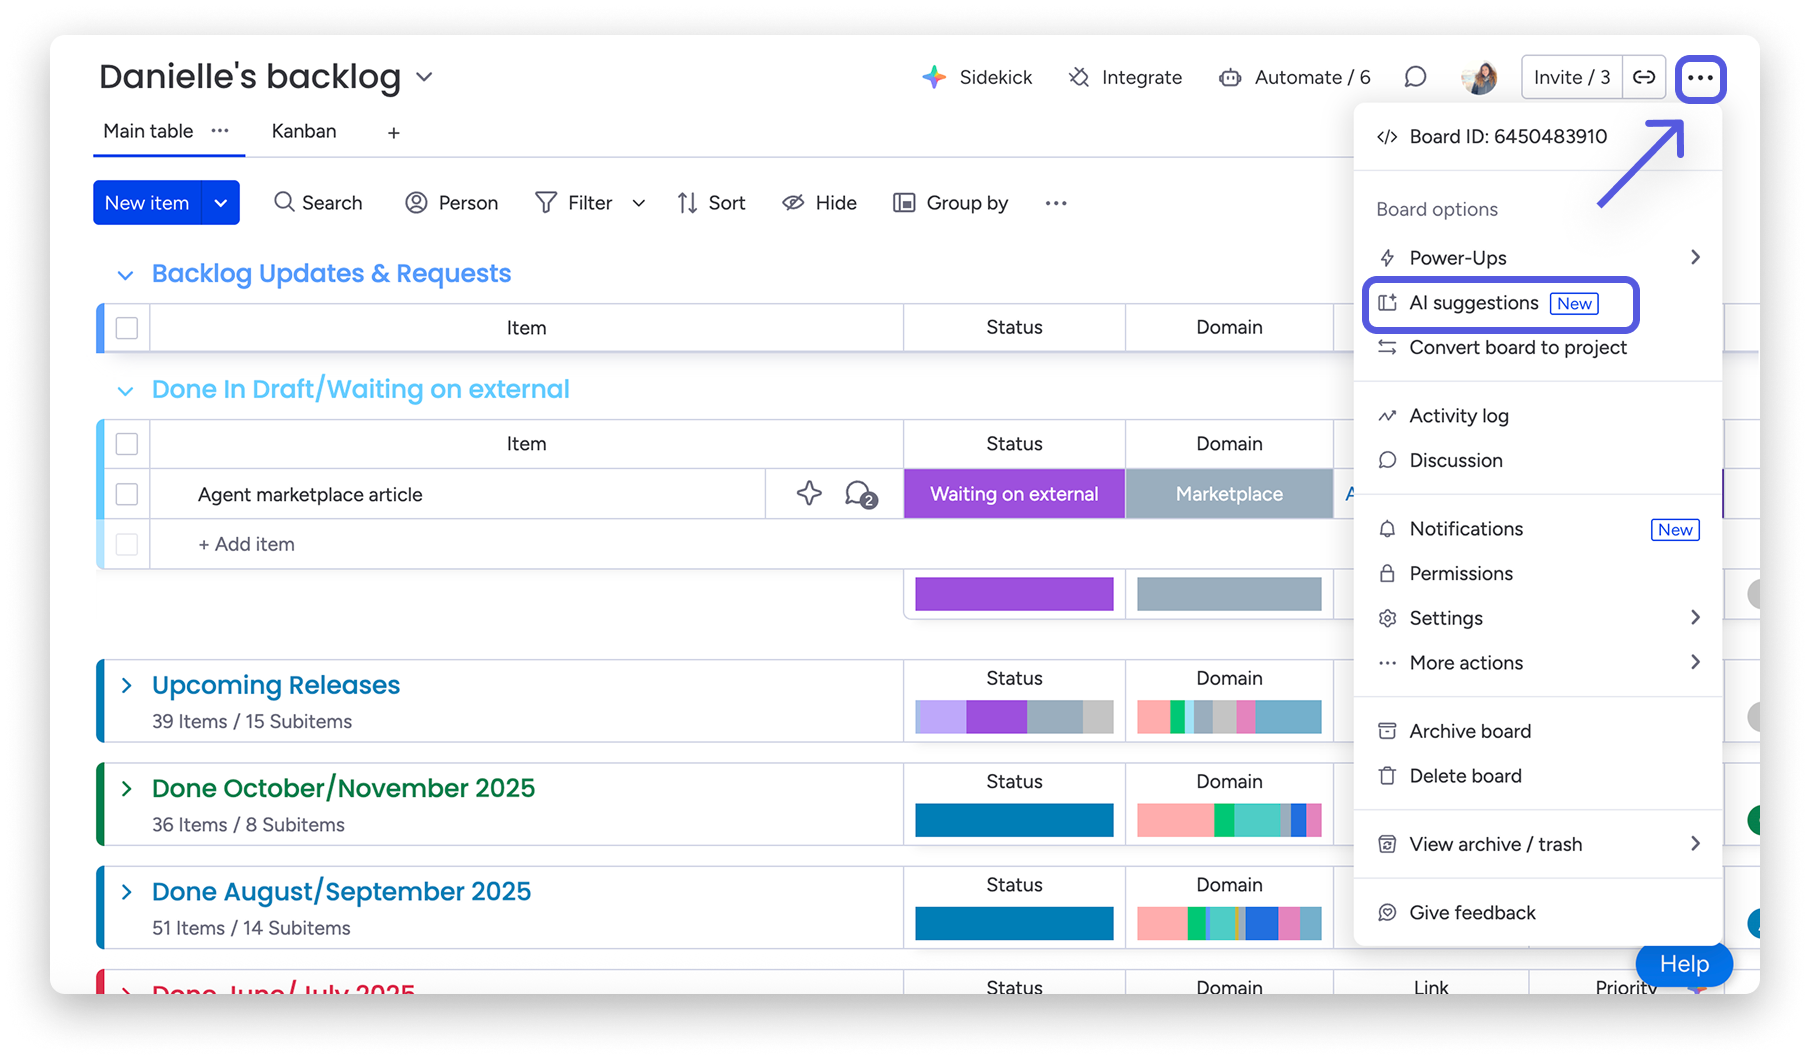This screenshot has width=1810, height=1055.
Task: Click the Danielle's backlog board name
Action: pyautogui.click(x=250, y=77)
